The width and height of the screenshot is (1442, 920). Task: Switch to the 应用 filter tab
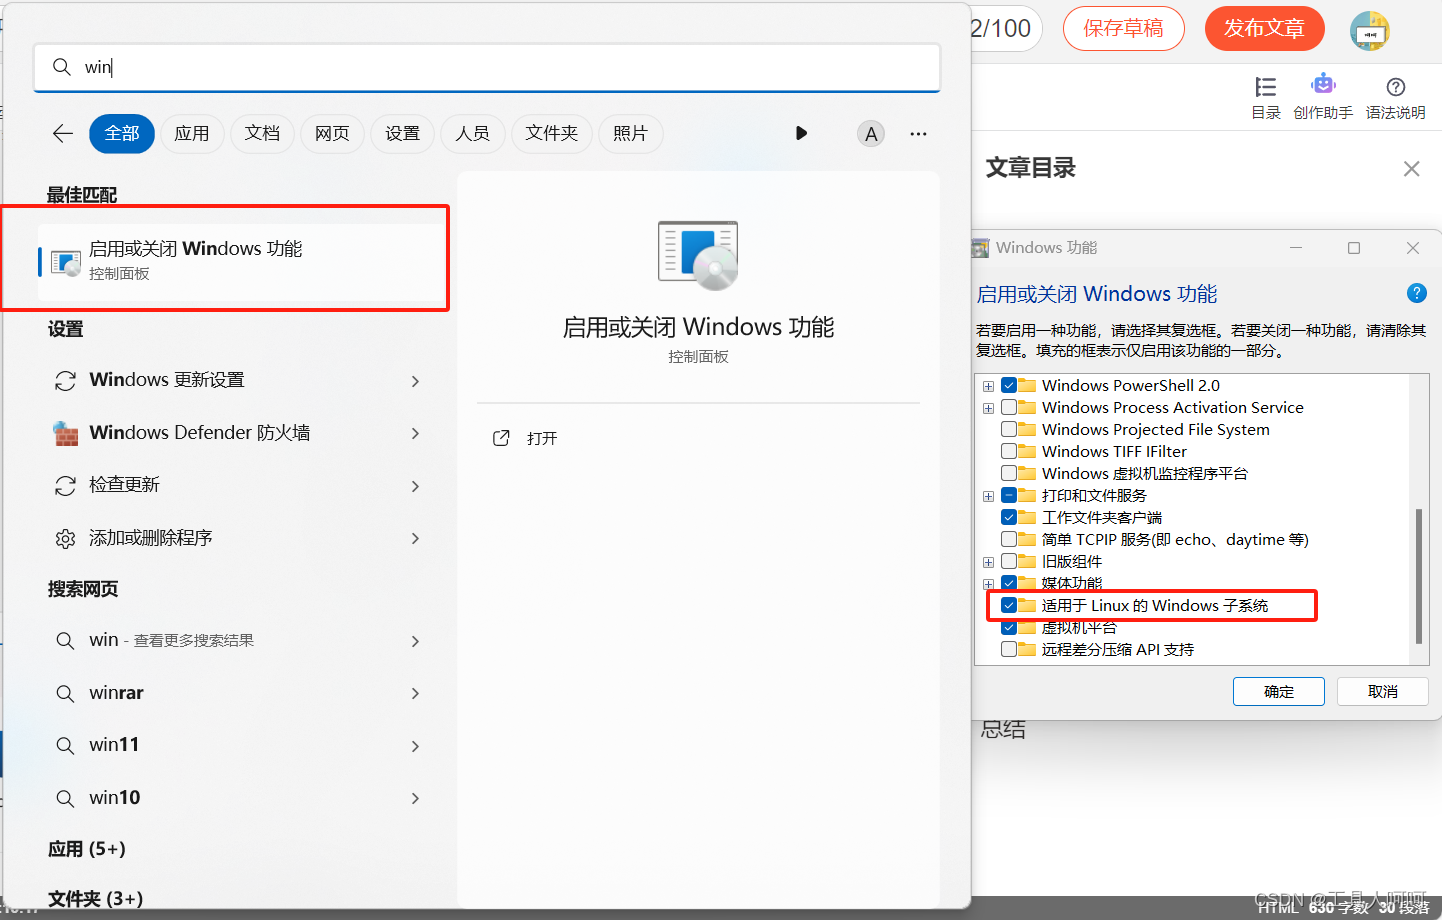[x=192, y=134]
